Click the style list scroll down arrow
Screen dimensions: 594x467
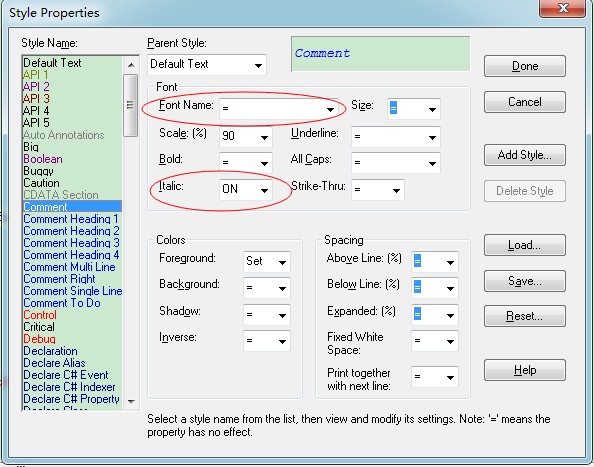click(x=131, y=401)
